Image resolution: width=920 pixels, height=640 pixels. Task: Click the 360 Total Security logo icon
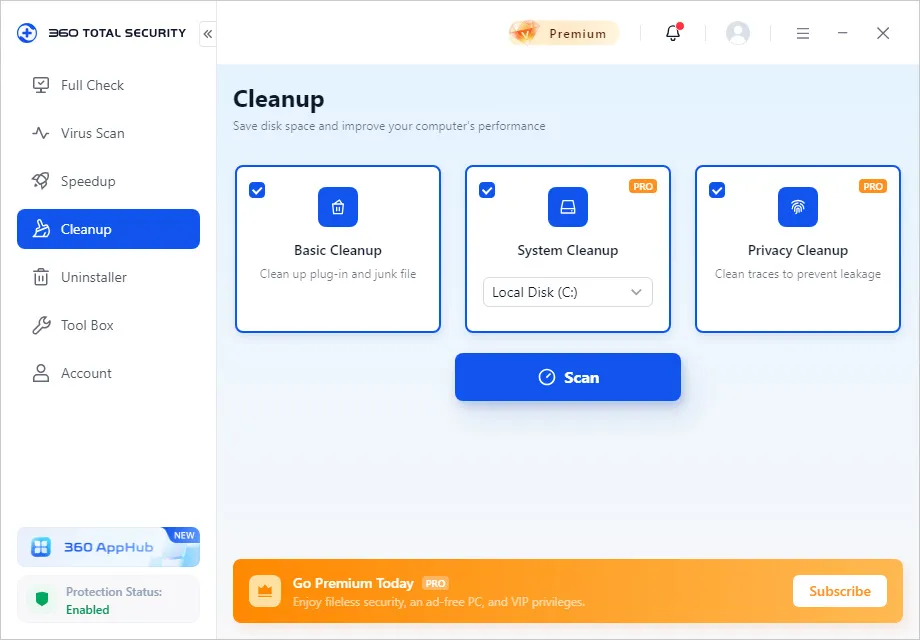tap(27, 33)
